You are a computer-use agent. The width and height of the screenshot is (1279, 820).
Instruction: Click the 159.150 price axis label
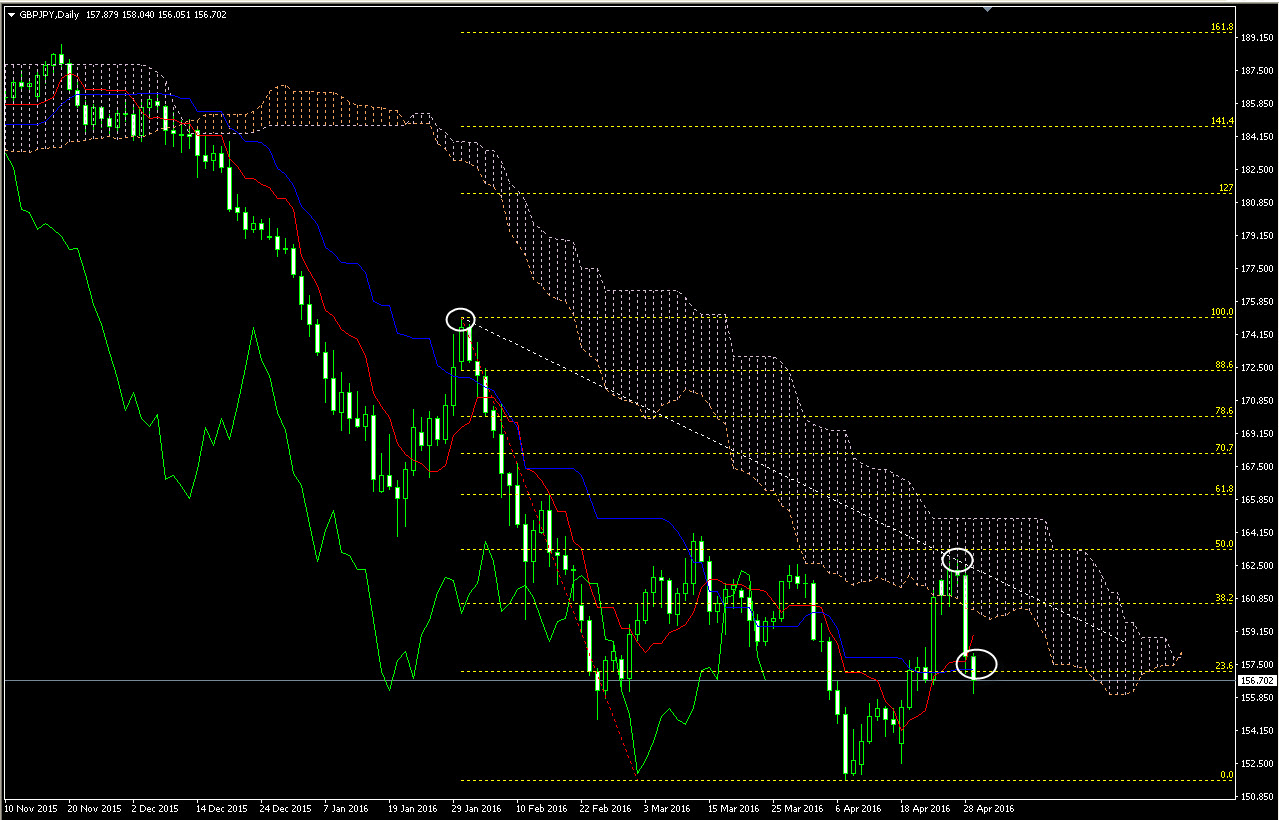point(1257,632)
